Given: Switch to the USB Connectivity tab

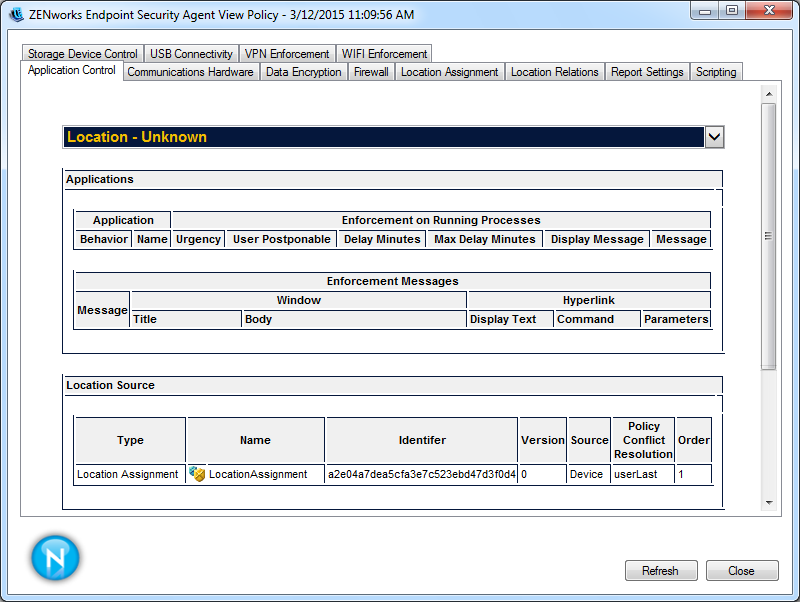Looking at the screenshot, I should pos(191,54).
